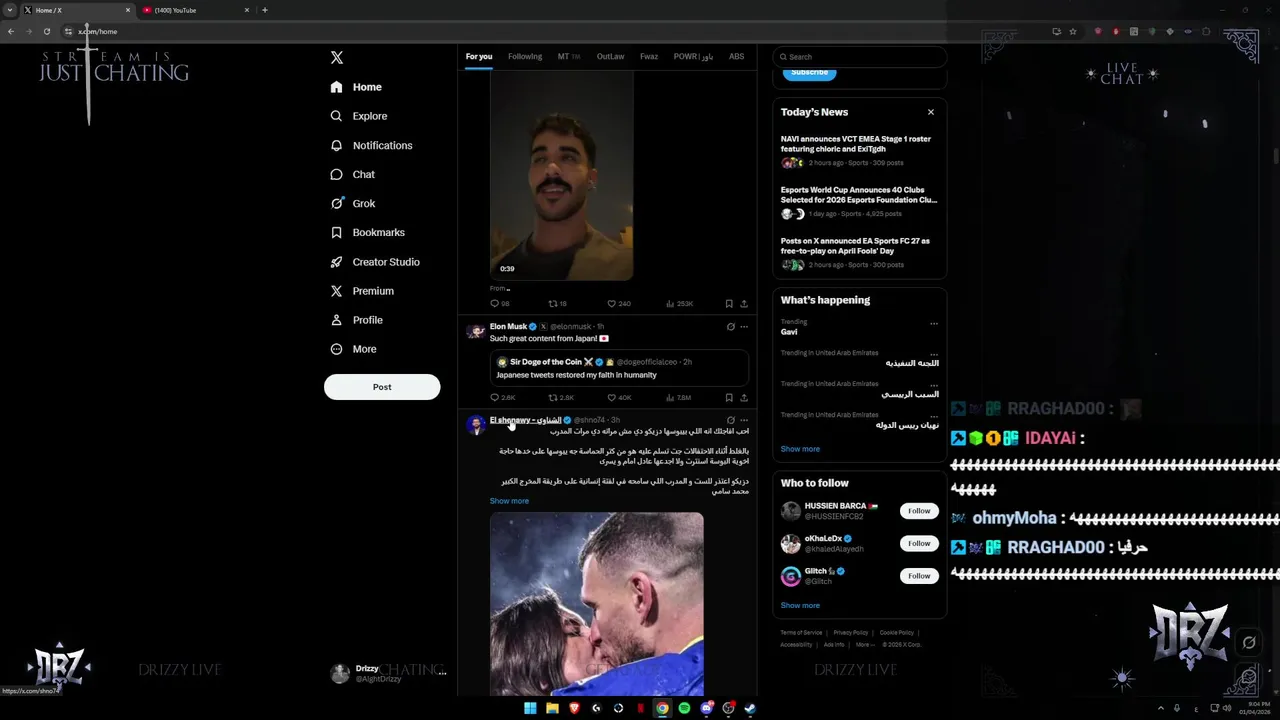The height and width of the screenshot is (720, 1280).
Task: Reply to the 0:39 video post
Action: click(499, 304)
